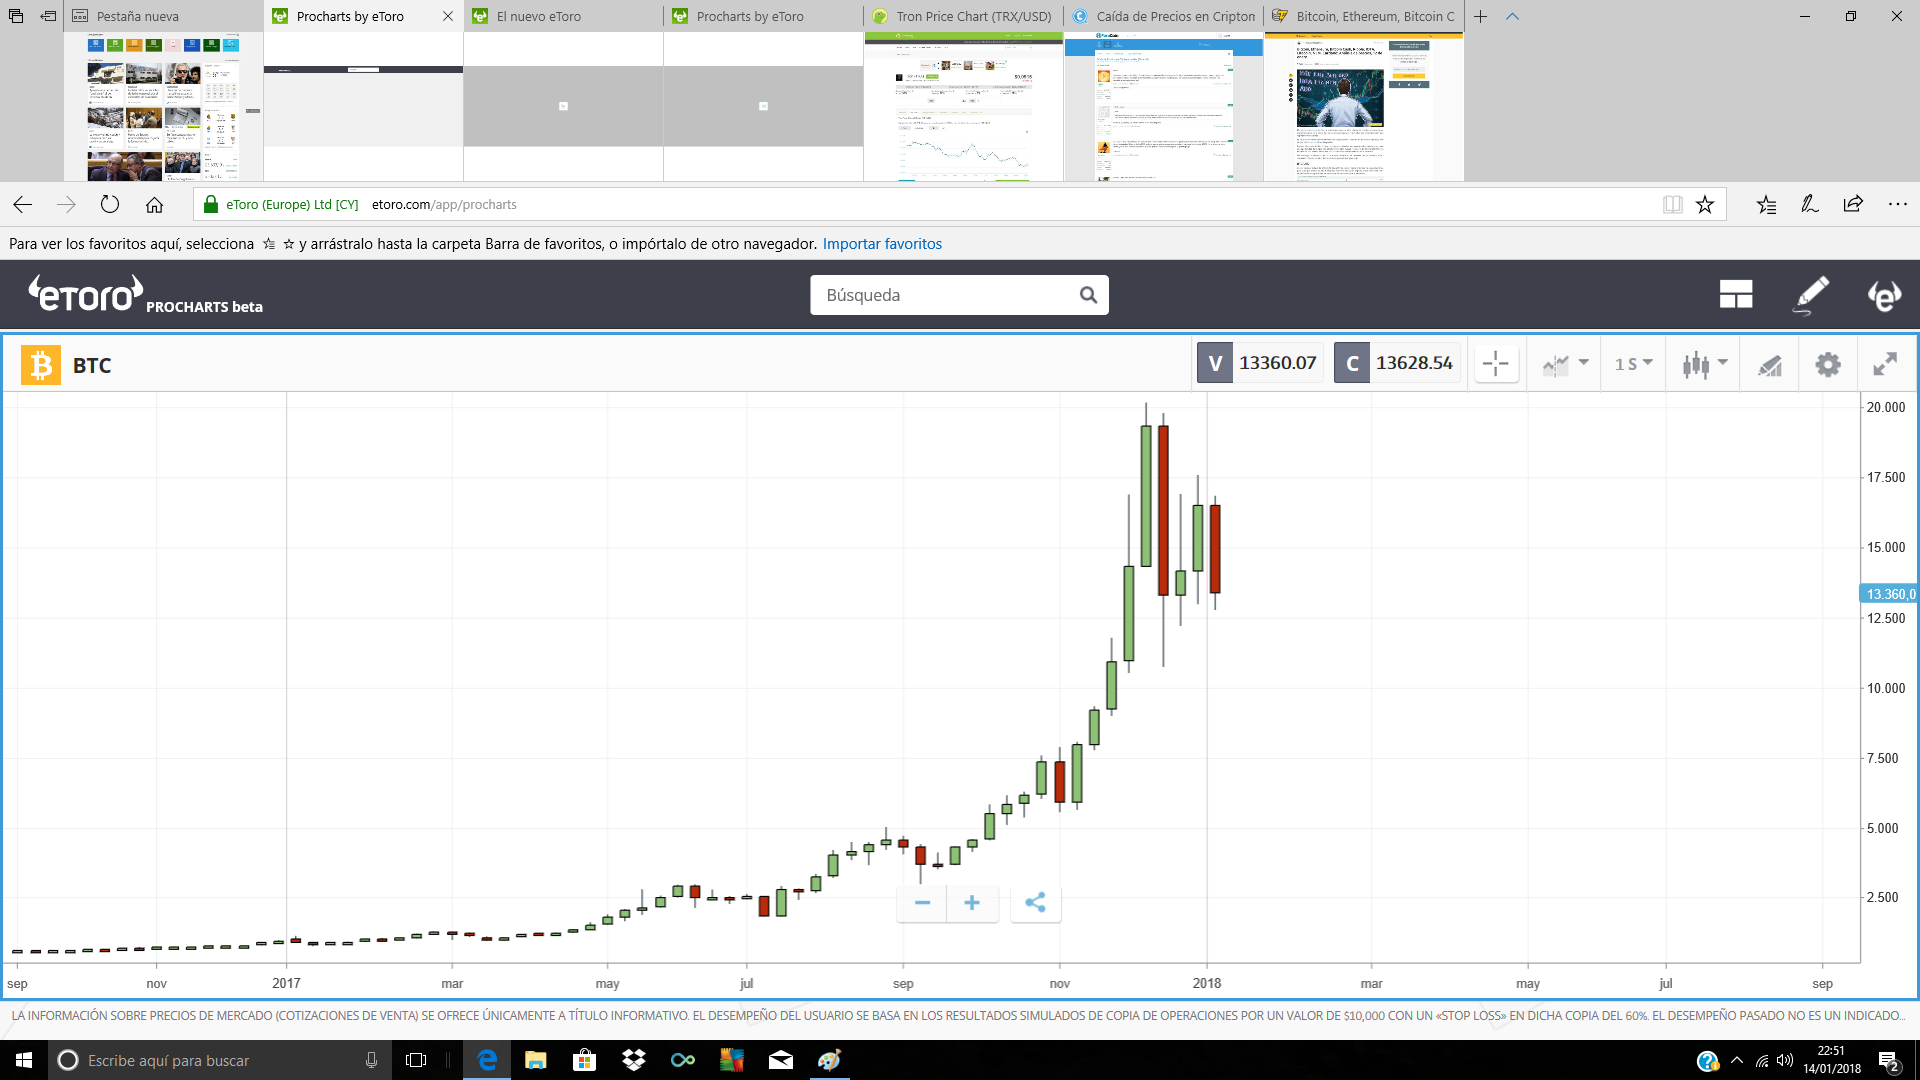This screenshot has width=1920, height=1080.
Task: Click the C buy price button
Action: pos(1397,363)
